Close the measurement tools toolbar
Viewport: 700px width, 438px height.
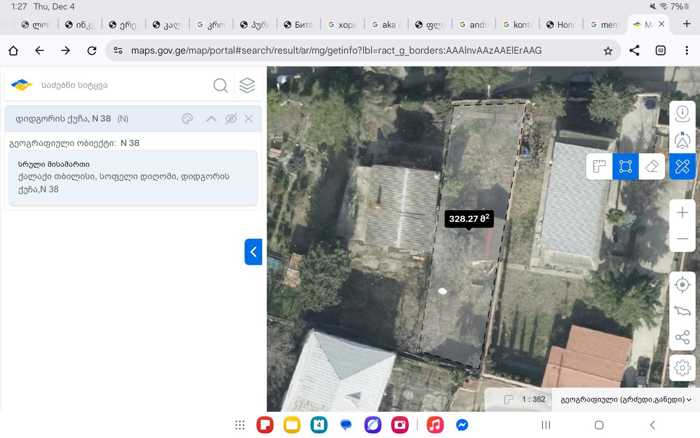[683, 167]
